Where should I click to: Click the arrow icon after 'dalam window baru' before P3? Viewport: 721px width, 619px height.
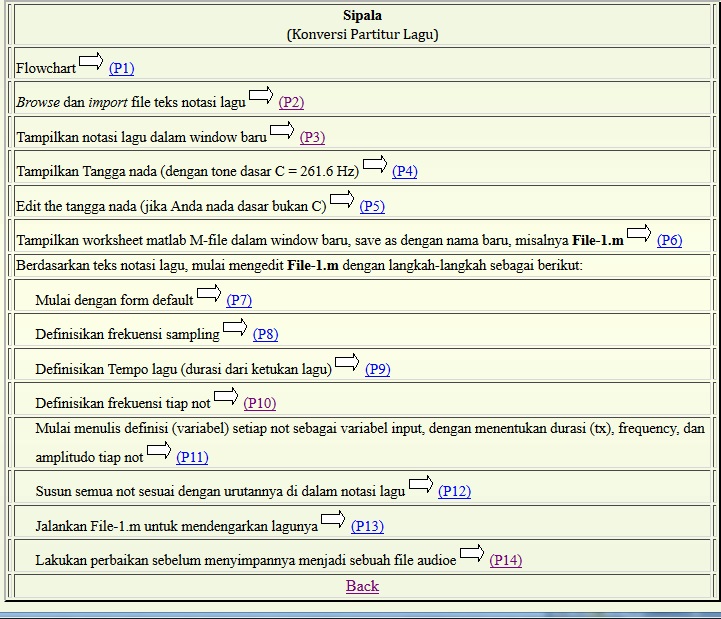pos(282,130)
